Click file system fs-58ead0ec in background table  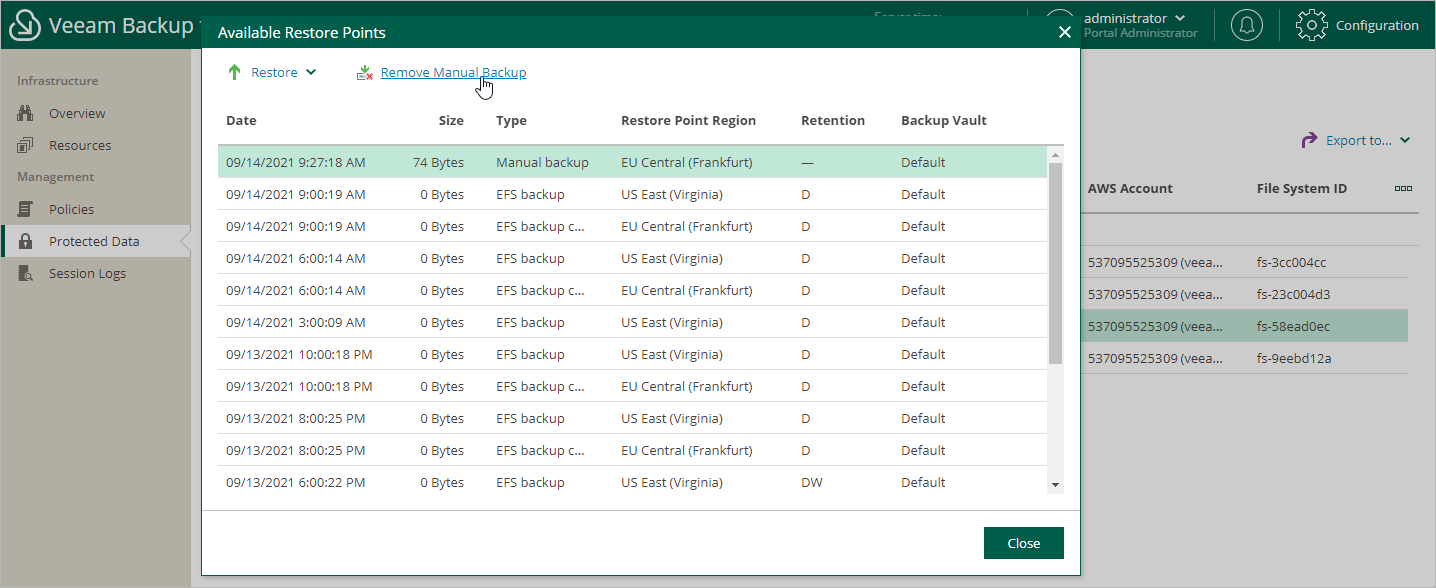pos(1294,326)
